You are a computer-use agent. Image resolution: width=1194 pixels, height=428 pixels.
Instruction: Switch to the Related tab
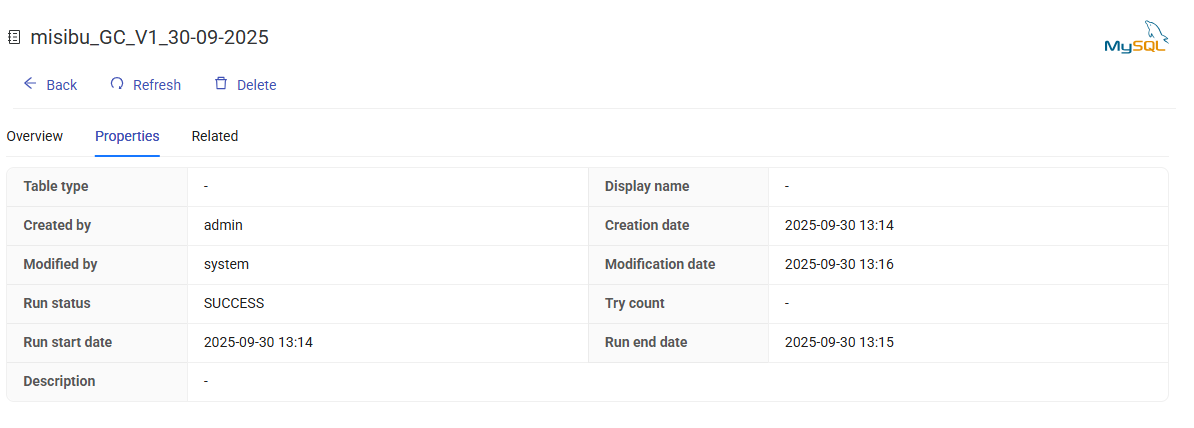215,136
